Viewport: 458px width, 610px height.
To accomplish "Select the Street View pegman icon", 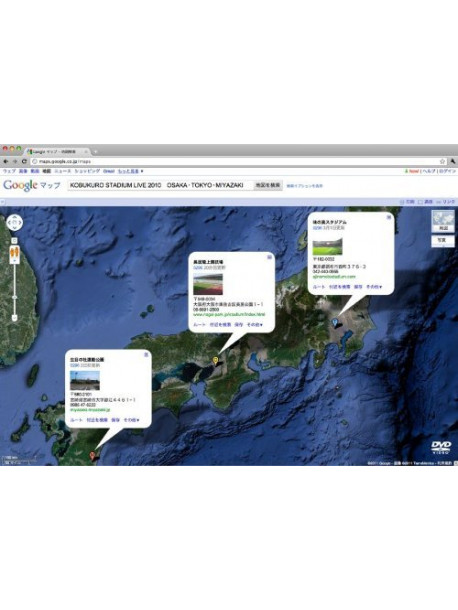I will point(14,252).
